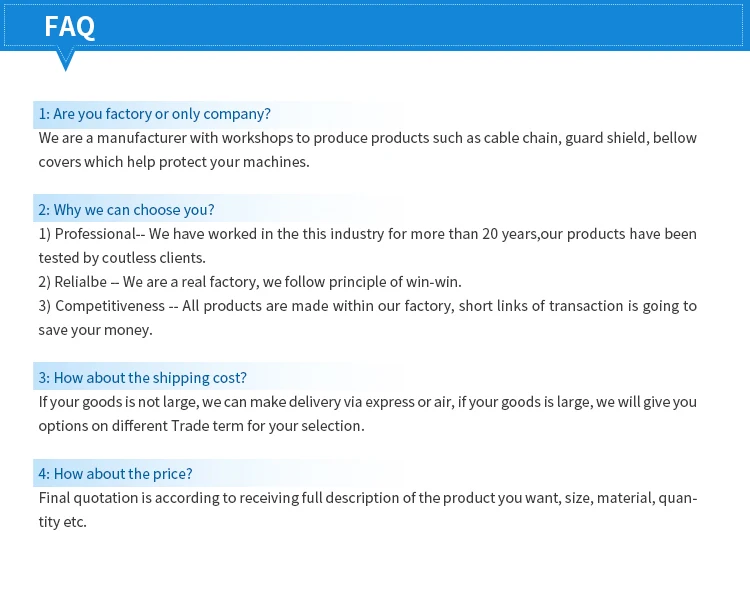This screenshot has width=750, height=592.
Task: Click the blue FAQ banner pointer arrow
Action: [x=66, y=60]
